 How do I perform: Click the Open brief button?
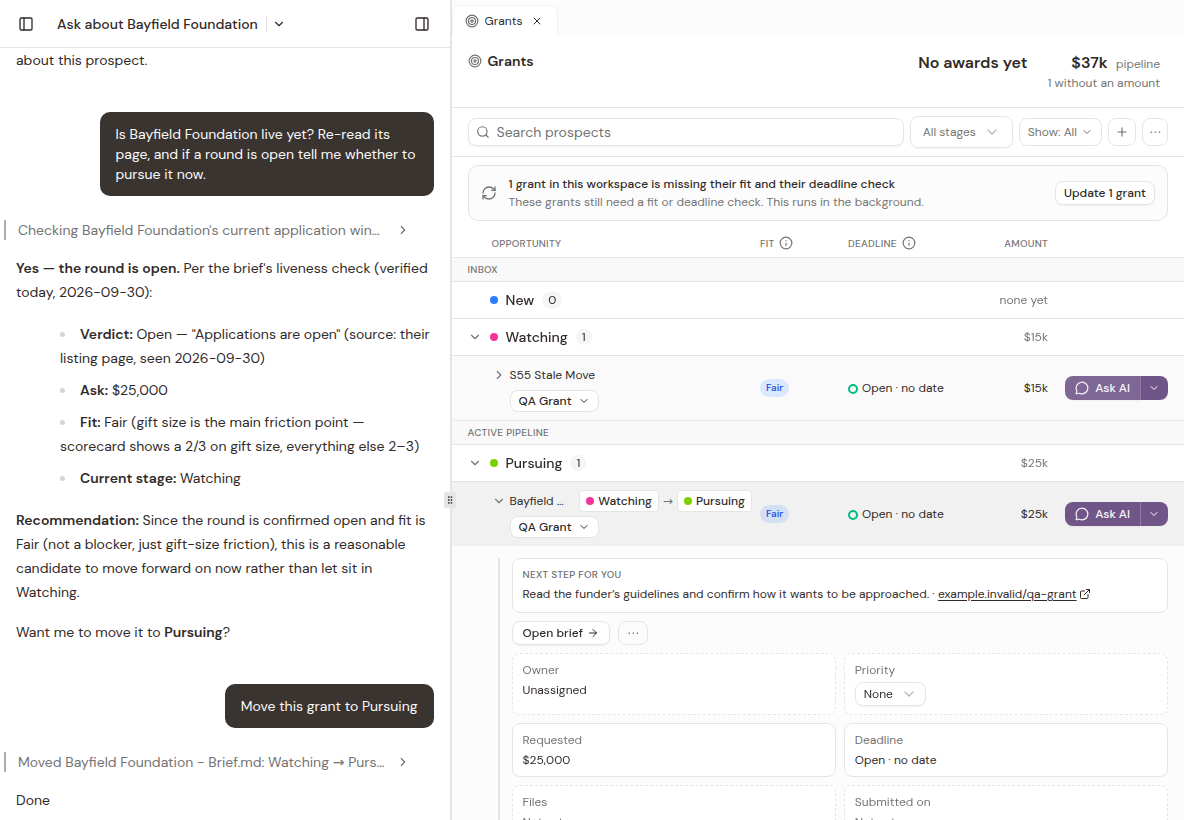point(560,633)
